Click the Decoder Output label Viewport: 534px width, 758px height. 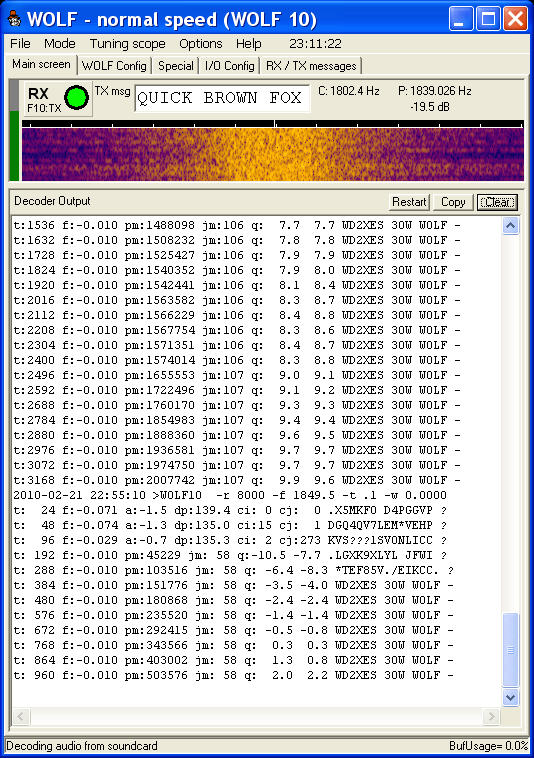52,201
